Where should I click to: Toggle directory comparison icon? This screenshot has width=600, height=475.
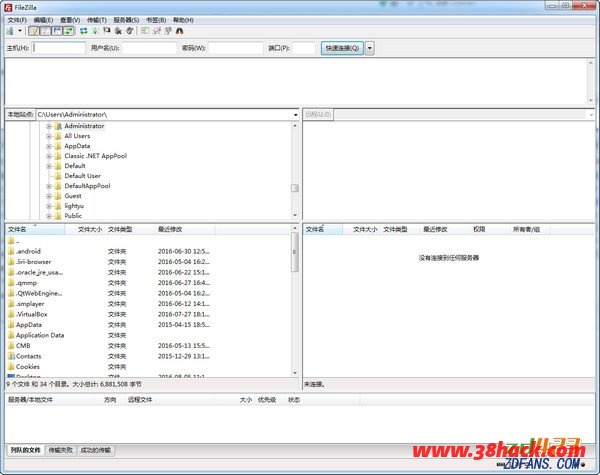[157, 31]
